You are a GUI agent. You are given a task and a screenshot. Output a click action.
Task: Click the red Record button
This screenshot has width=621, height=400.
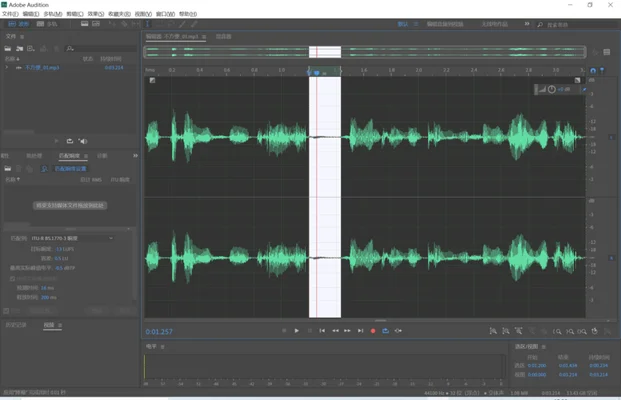(x=373, y=331)
